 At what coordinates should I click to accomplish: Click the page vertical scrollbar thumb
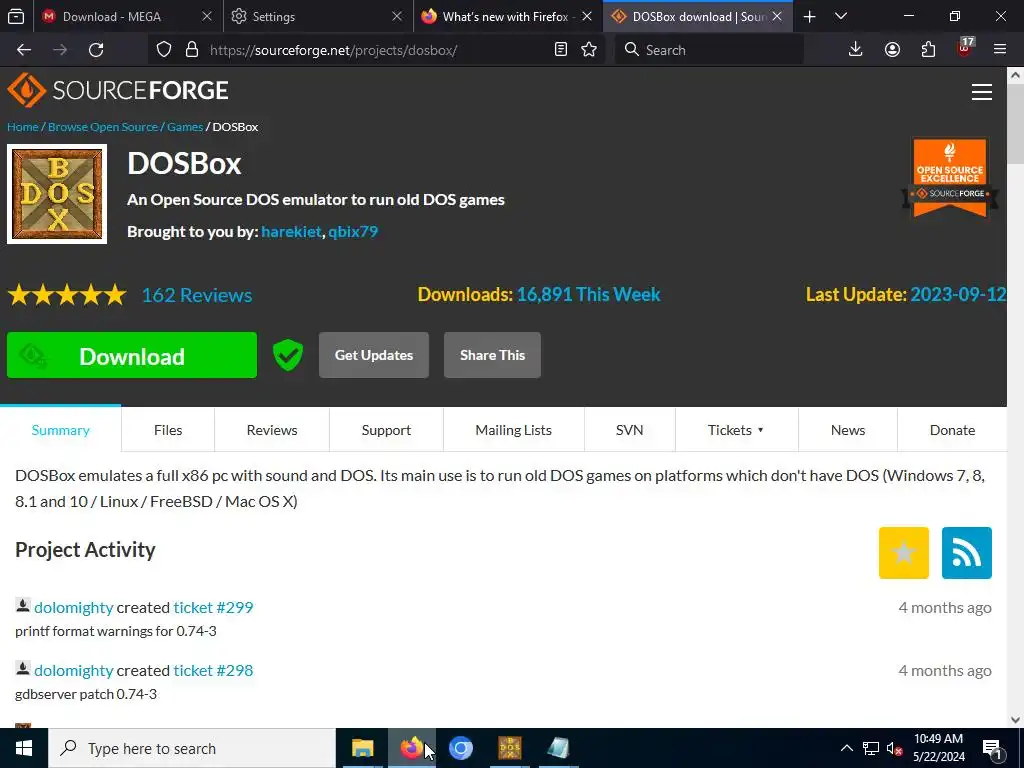[1015, 125]
